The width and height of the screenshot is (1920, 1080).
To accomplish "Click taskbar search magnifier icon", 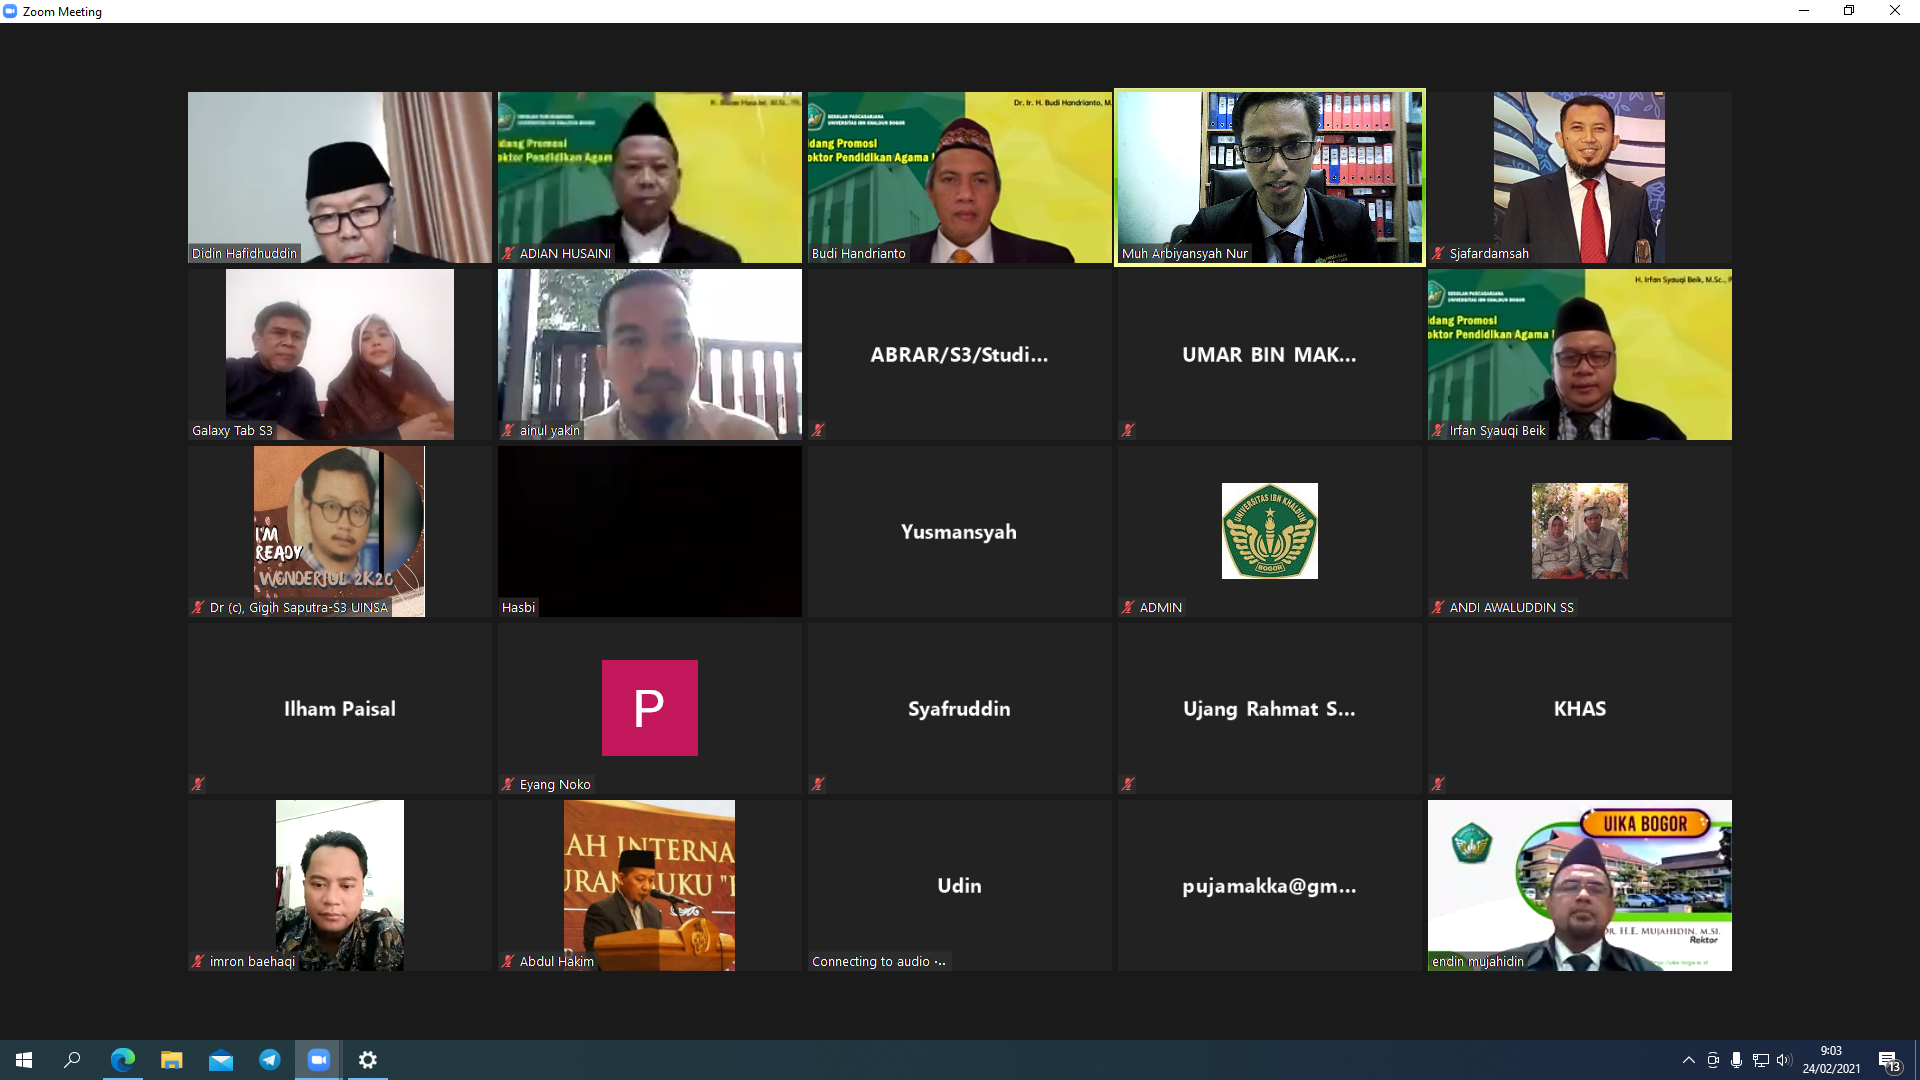I will tap(72, 1060).
